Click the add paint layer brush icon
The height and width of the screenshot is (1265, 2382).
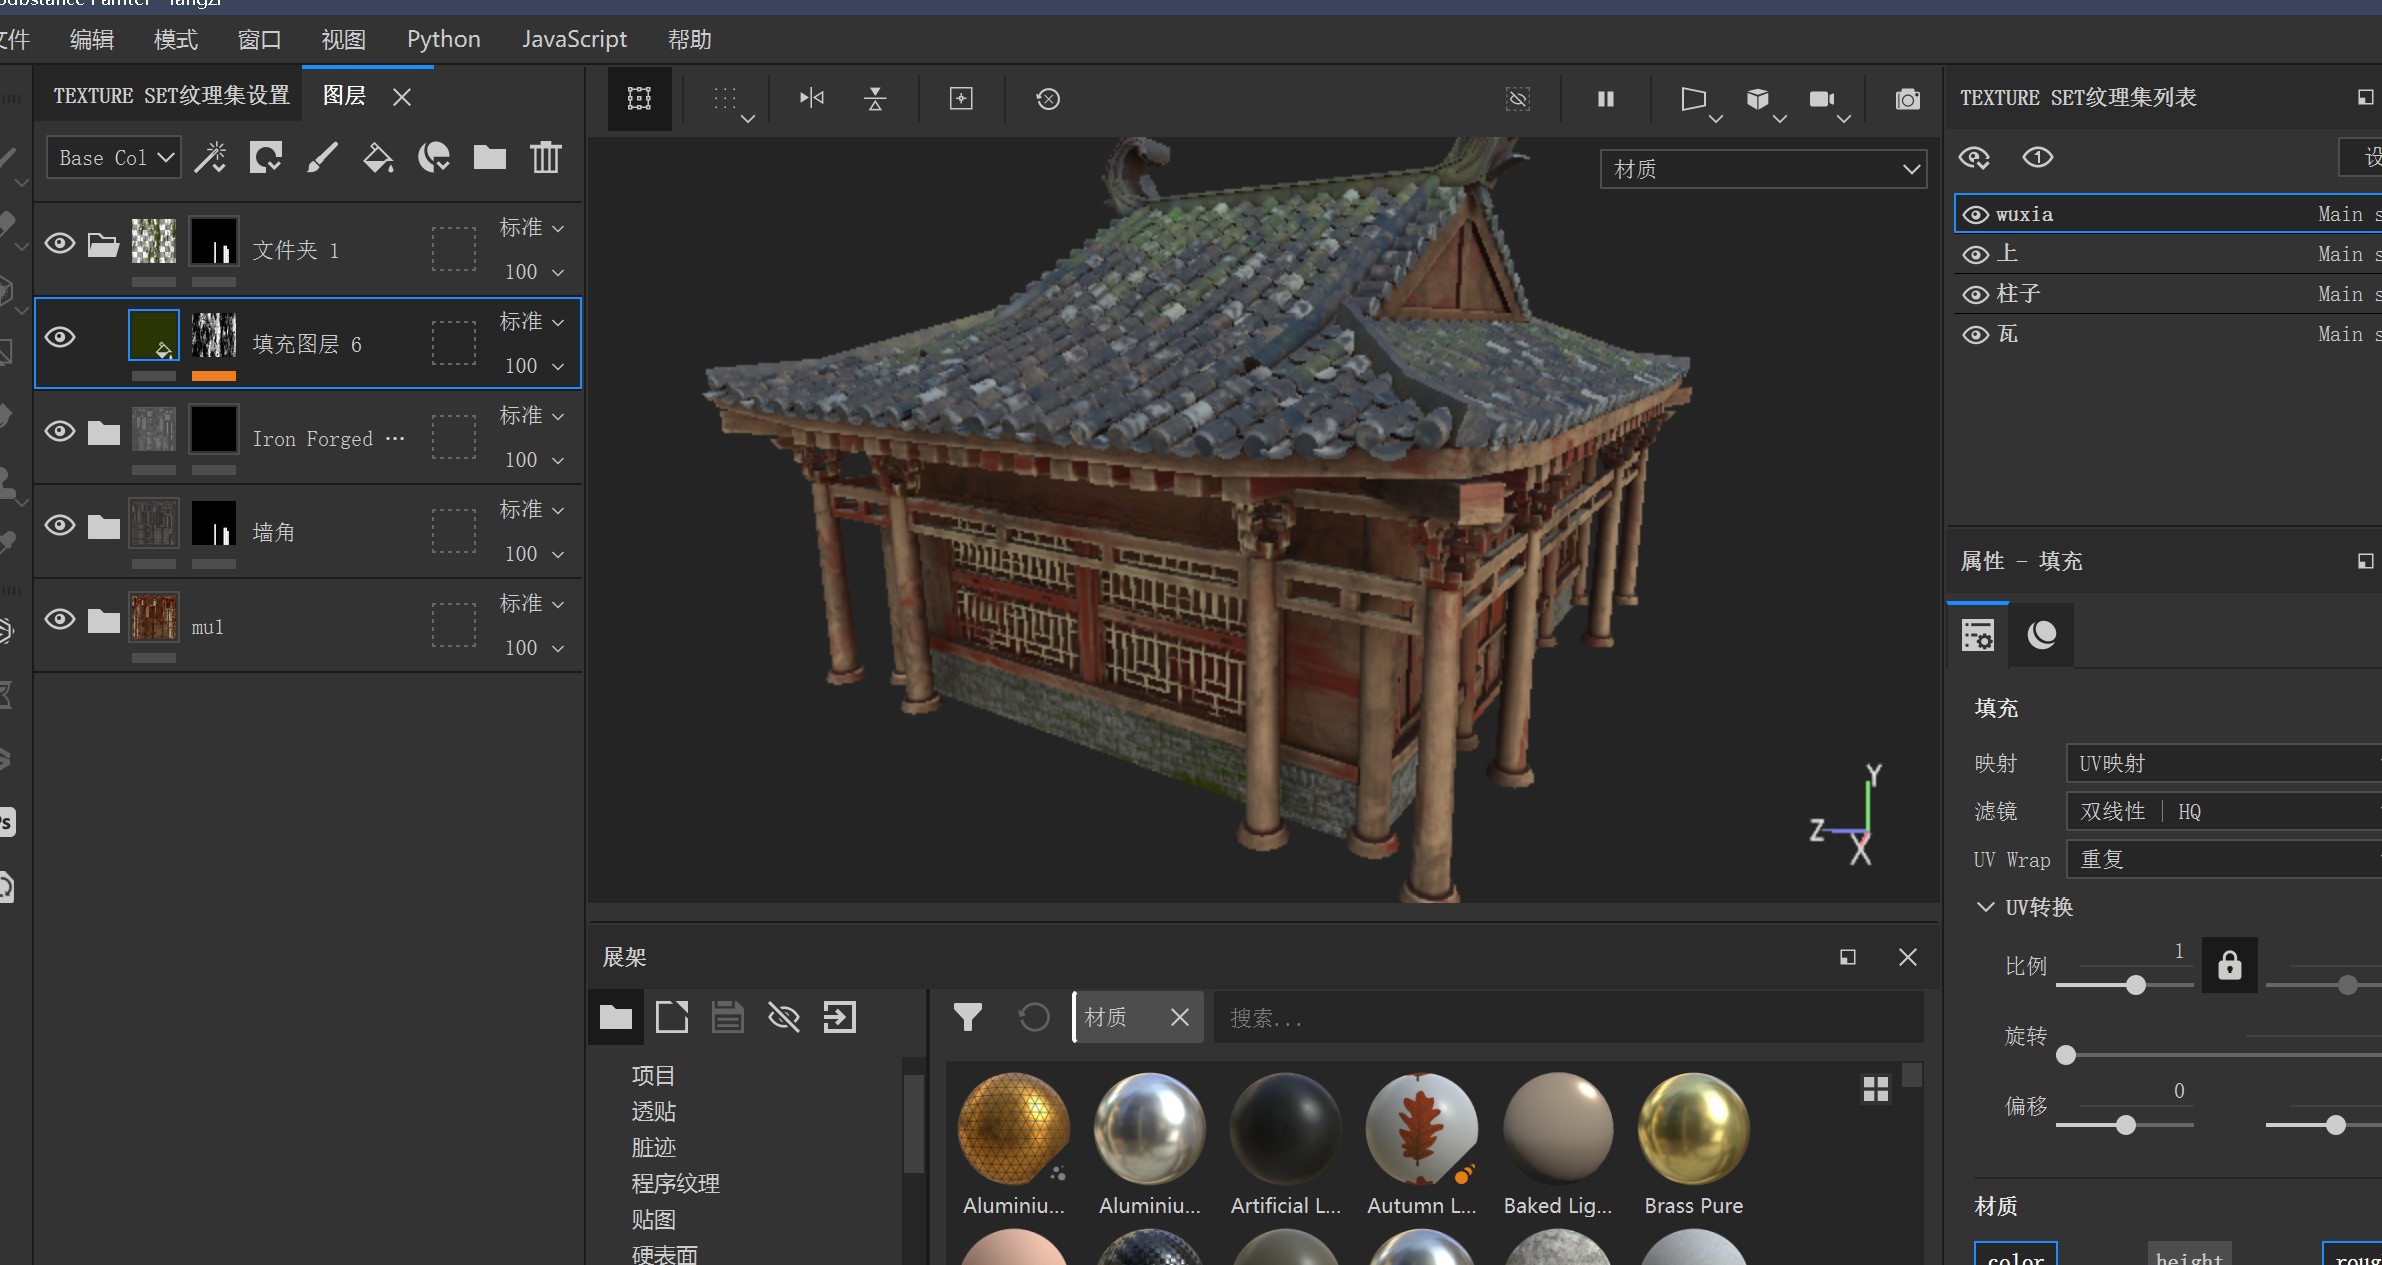[322, 157]
